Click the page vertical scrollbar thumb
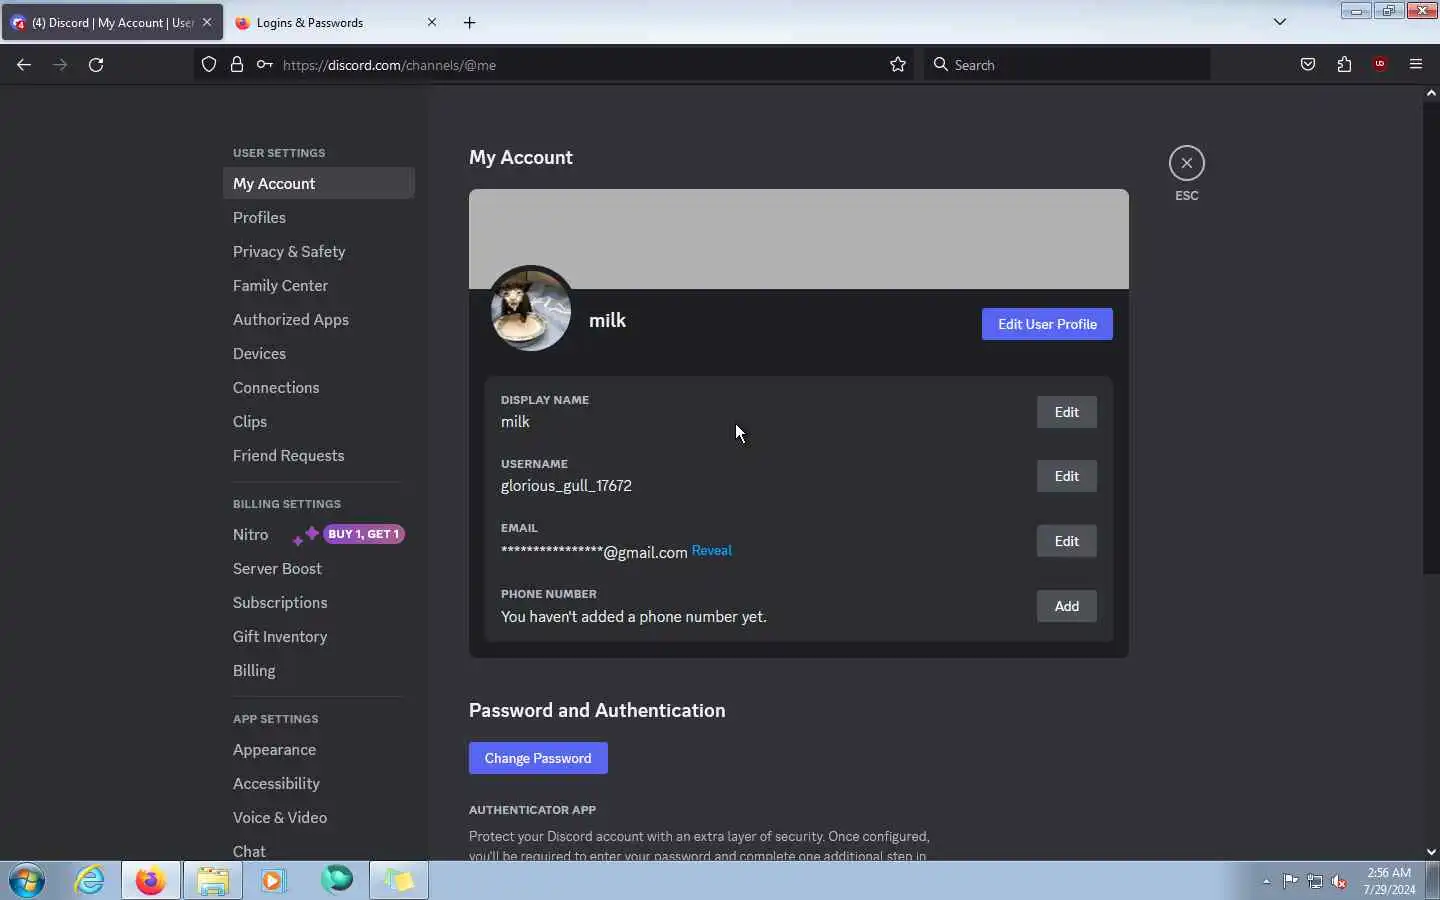 click(x=1431, y=337)
